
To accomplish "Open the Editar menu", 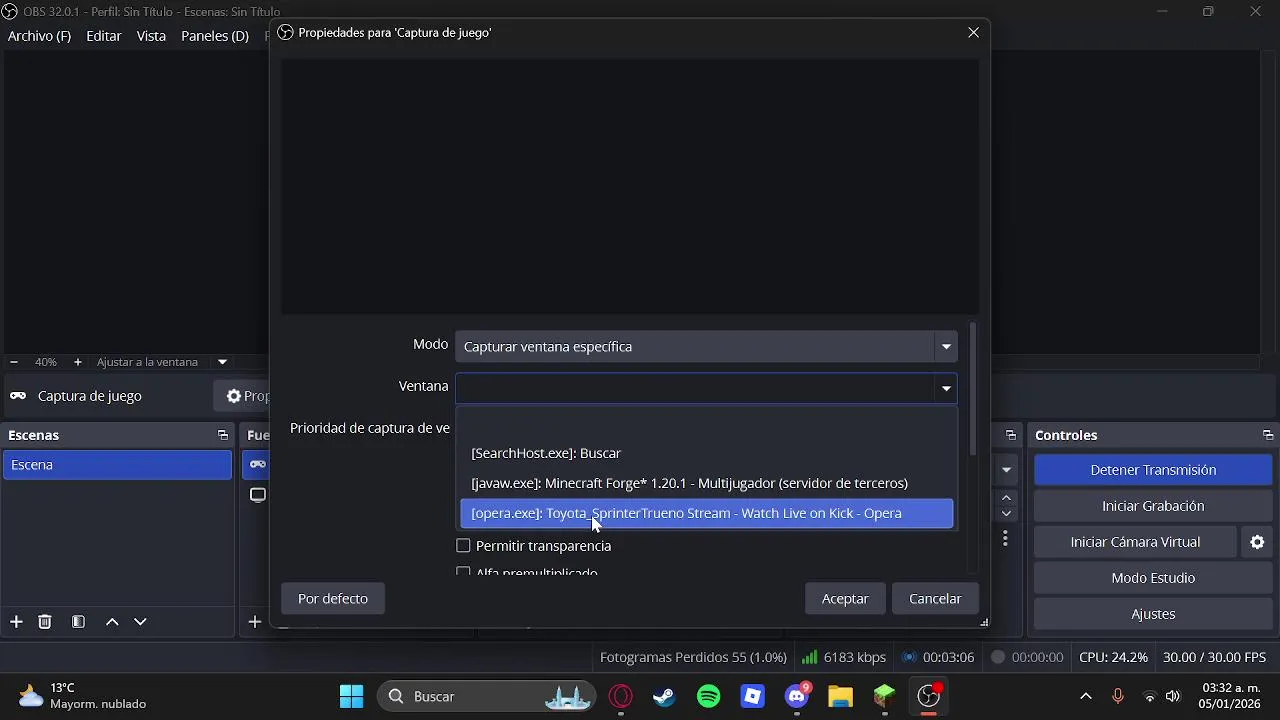I will pos(104,36).
